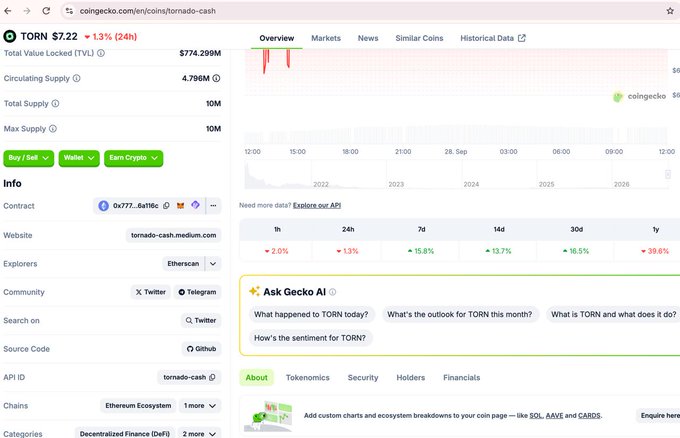Ask 'What is TORN and what does it do?'
Screen dimensions: 680x438
[613, 314]
